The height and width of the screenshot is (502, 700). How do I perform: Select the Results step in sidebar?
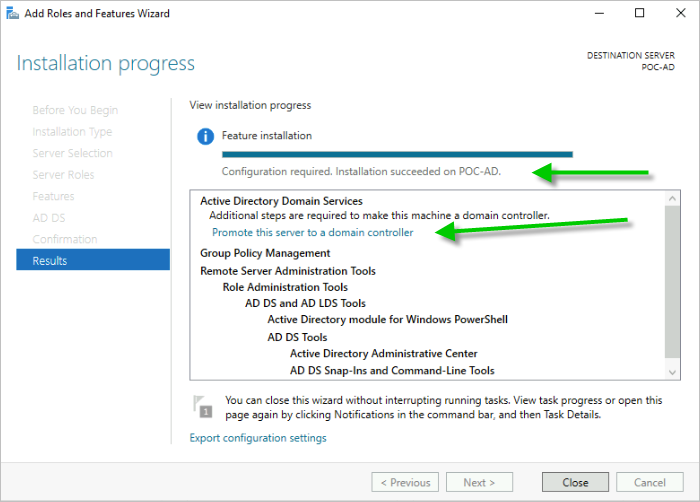(93, 260)
